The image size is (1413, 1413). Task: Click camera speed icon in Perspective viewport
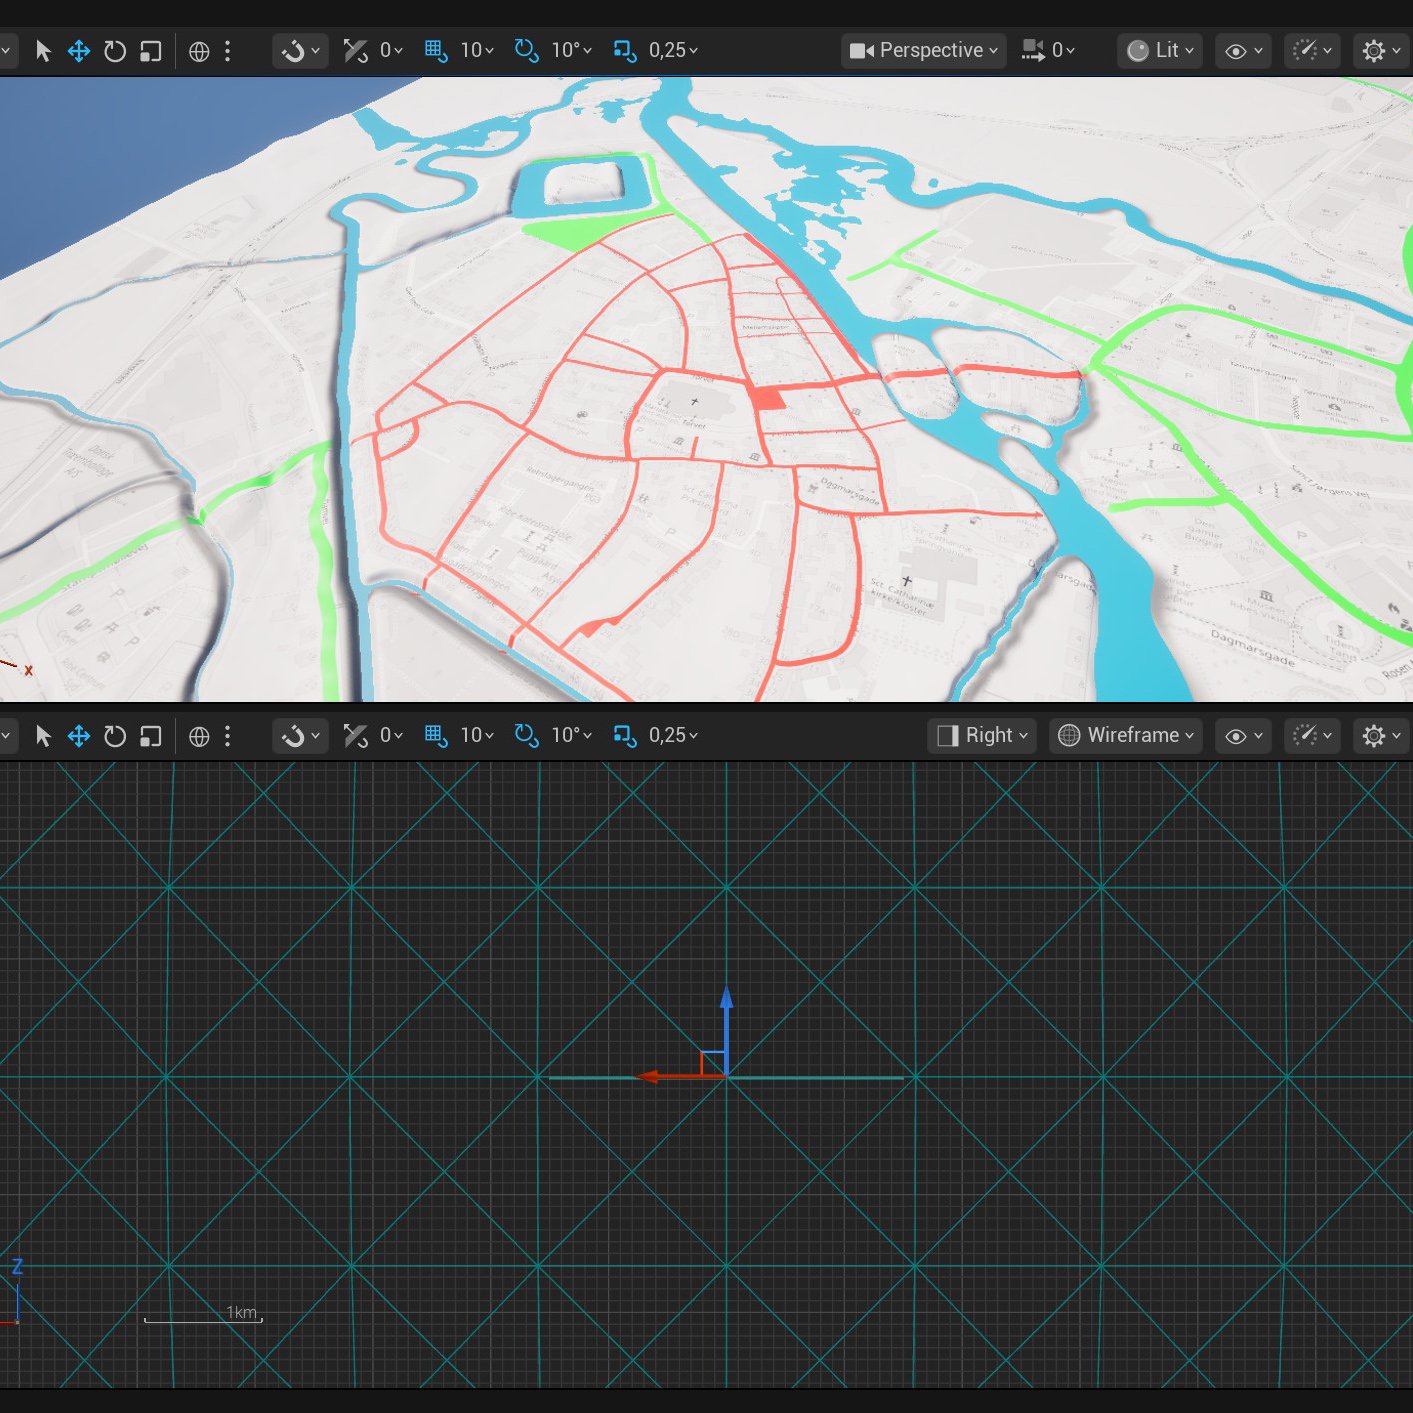(x=1033, y=51)
